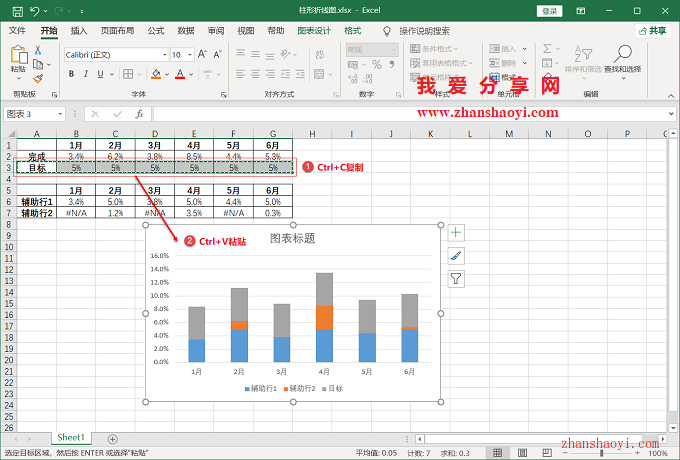This screenshot has width=680, height=460.
Task: Open the font size 10 dropdown
Action: click(x=190, y=55)
